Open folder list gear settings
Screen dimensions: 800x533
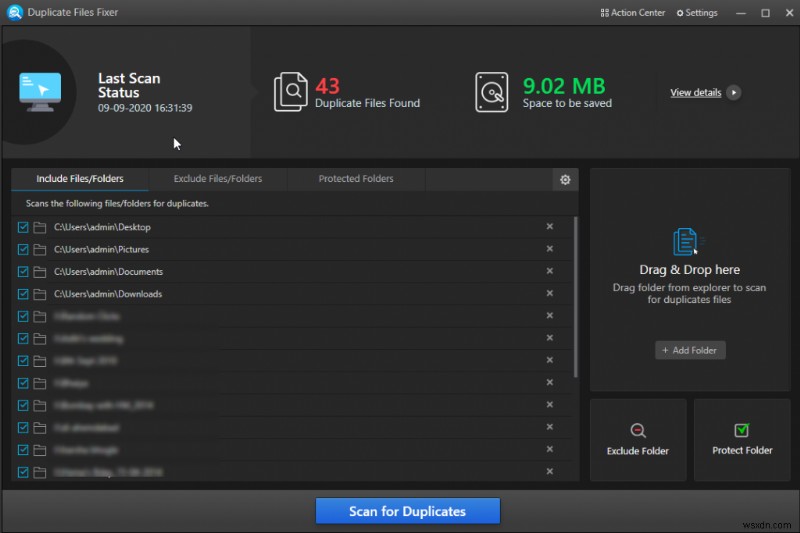565,180
